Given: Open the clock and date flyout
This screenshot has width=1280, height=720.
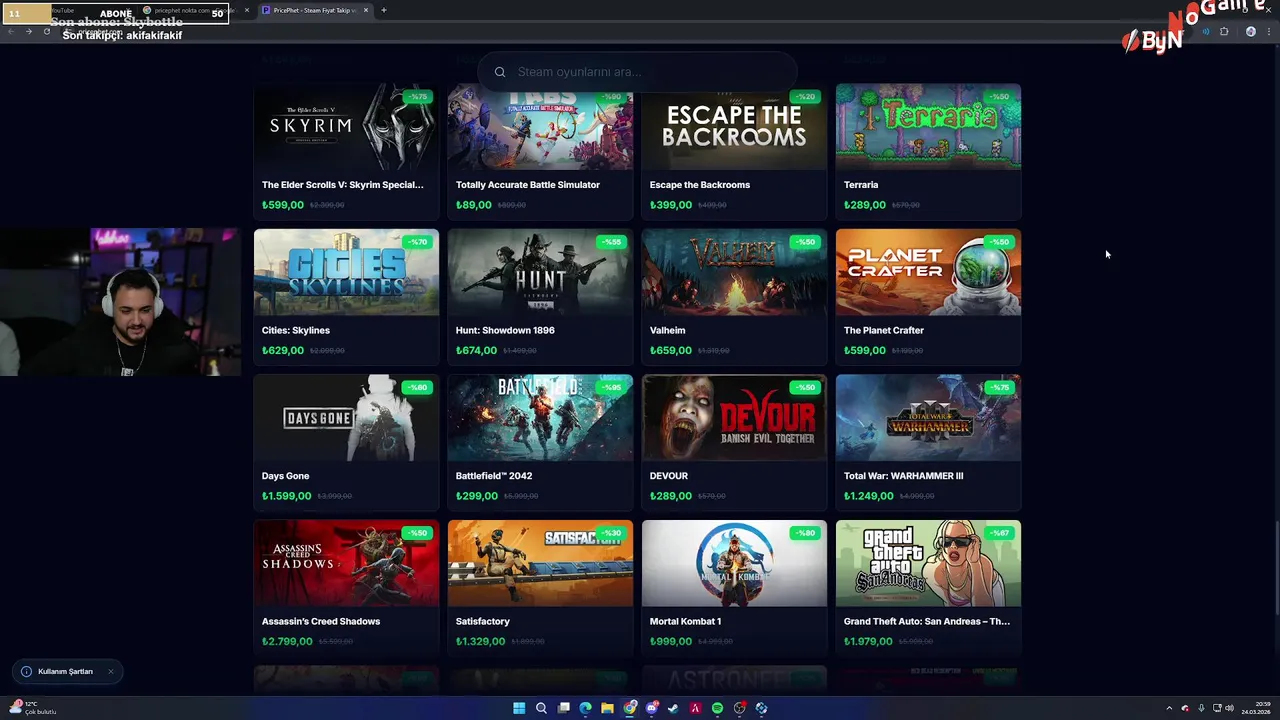Looking at the screenshot, I should click(x=1256, y=708).
